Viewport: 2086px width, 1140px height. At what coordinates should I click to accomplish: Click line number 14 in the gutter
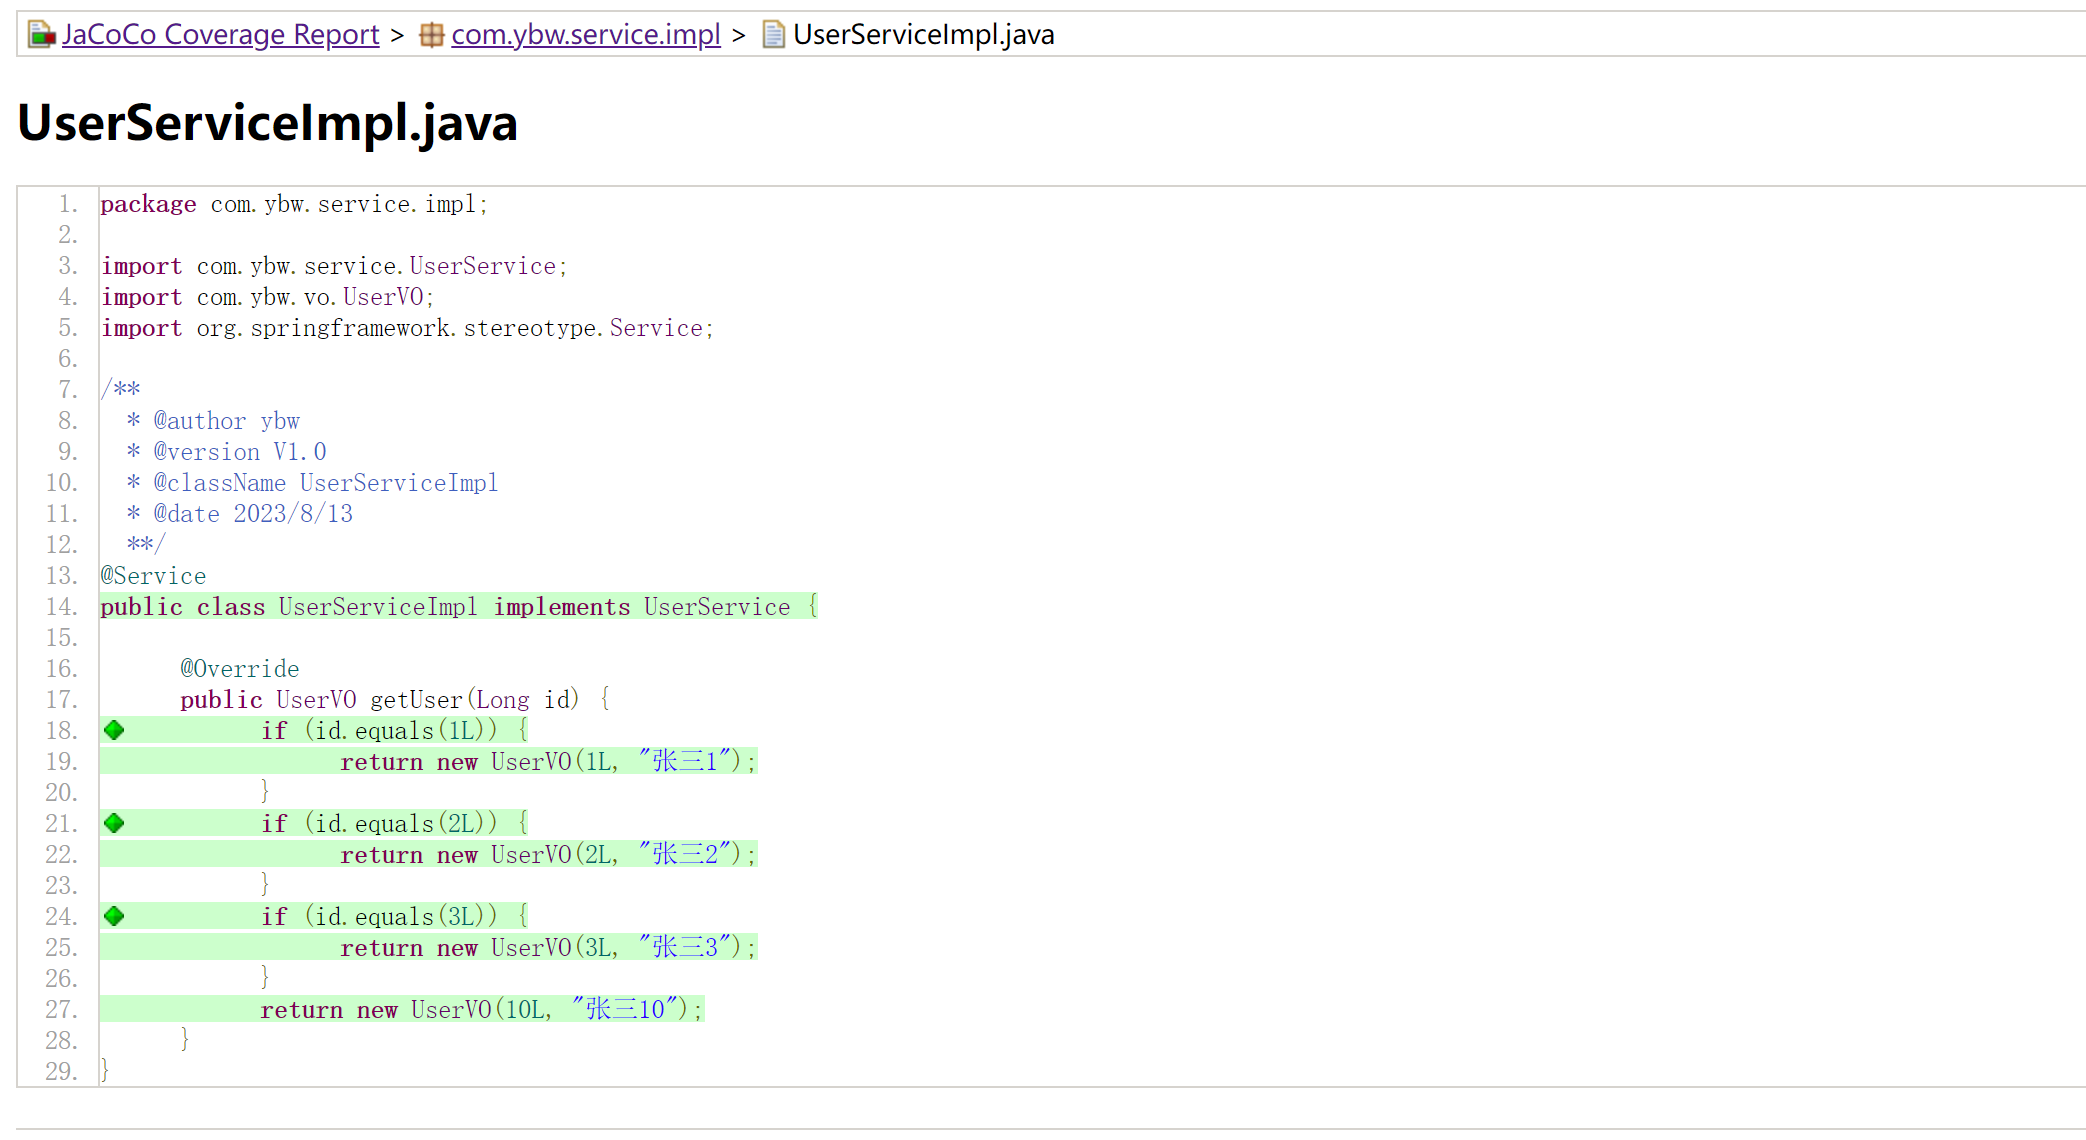pyautogui.click(x=61, y=607)
